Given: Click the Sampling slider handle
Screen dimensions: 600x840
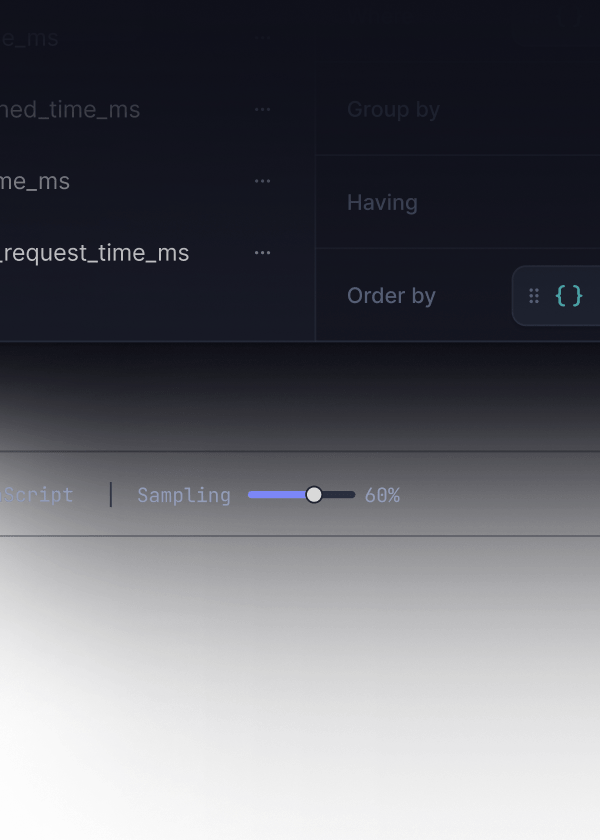Looking at the screenshot, I should [314, 495].
